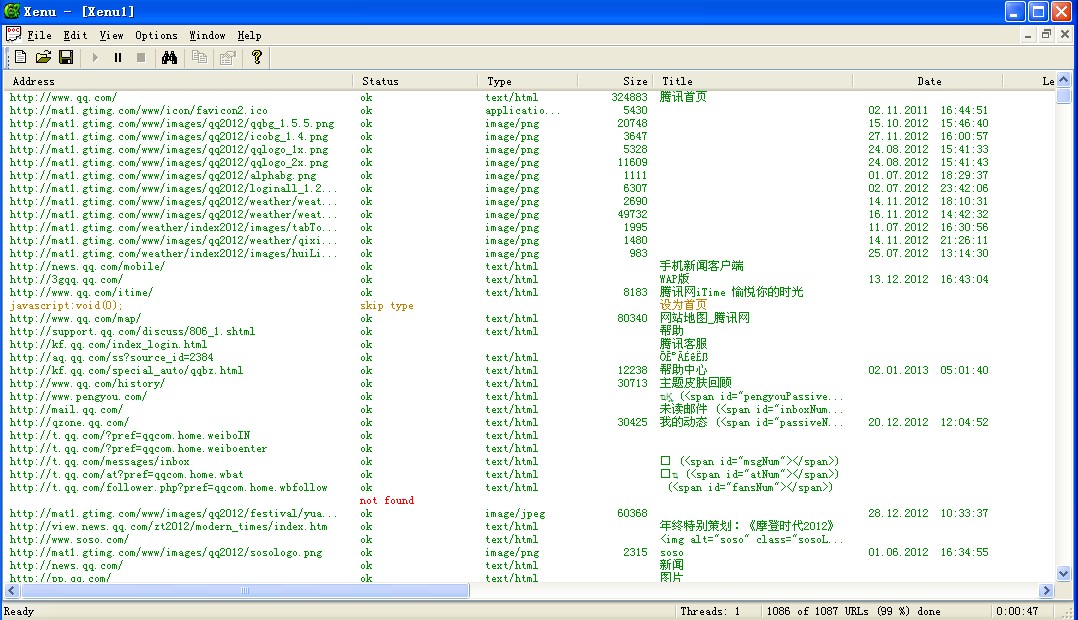Screen dimensions: 1078x620
Task: Sort the list by the Status column header
Action: tap(380, 81)
